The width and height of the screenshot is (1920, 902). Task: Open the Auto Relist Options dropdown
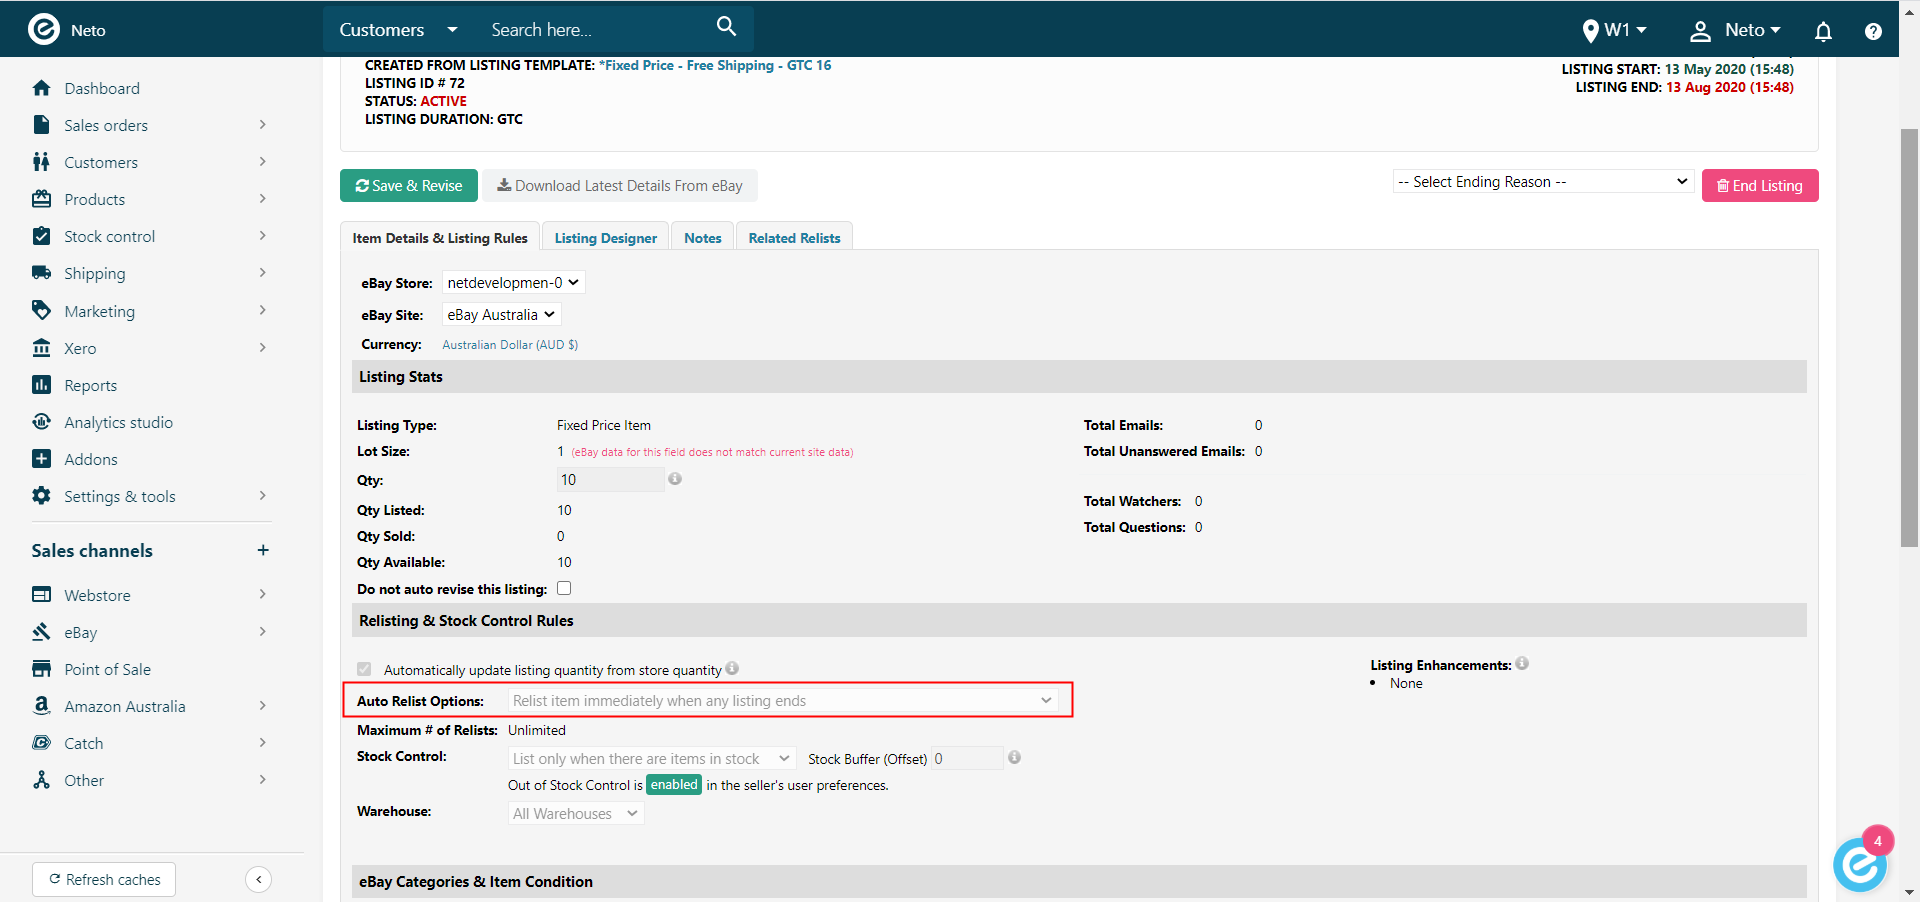pyautogui.click(x=783, y=700)
